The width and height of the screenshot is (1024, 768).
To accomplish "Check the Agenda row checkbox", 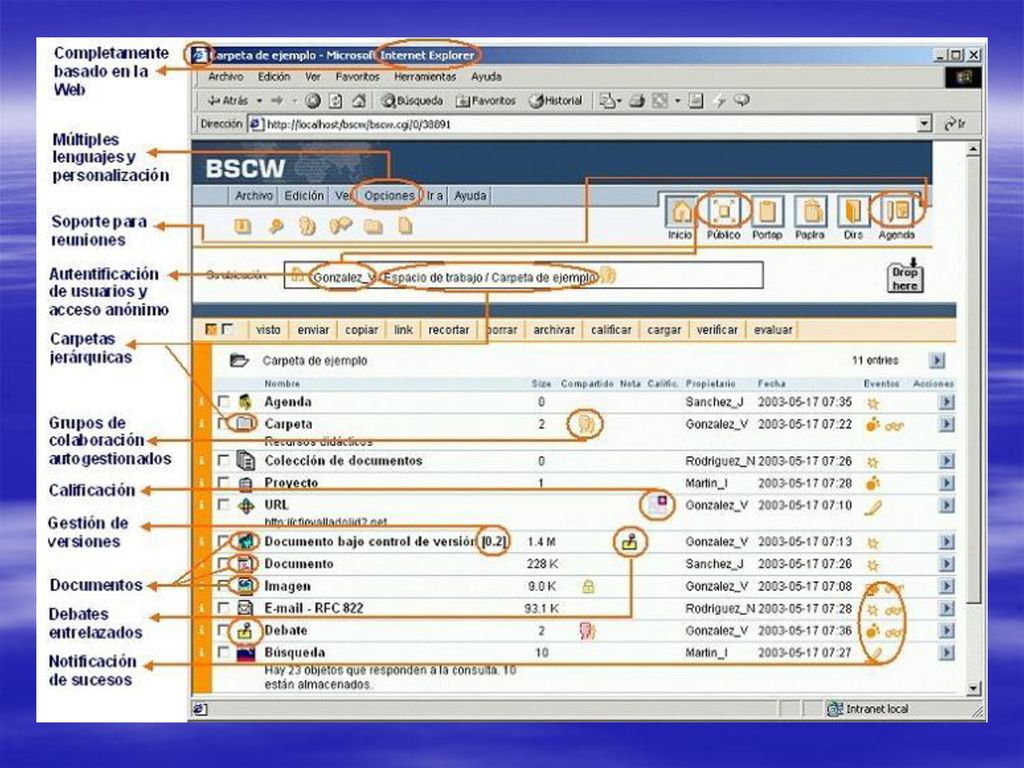I will (x=223, y=401).
